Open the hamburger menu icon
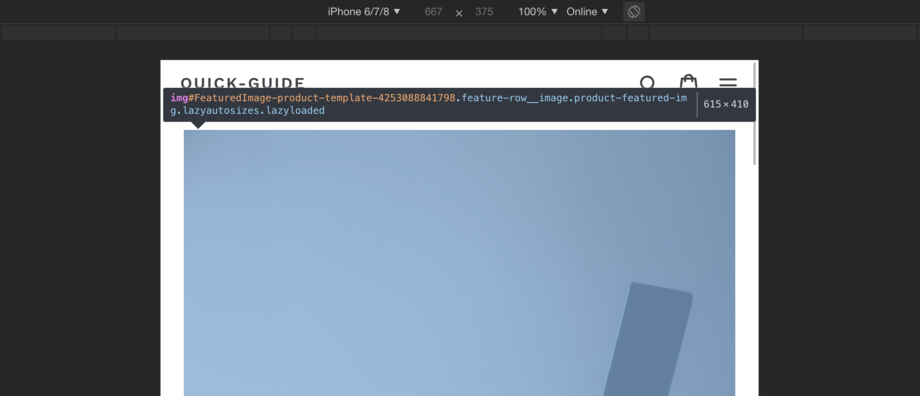 pyautogui.click(x=728, y=83)
